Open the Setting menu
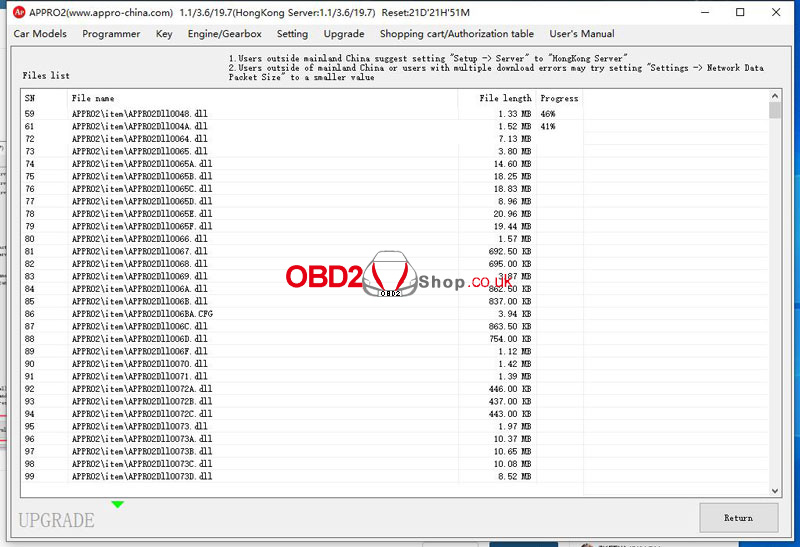This screenshot has height=547, width=800. tap(292, 34)
